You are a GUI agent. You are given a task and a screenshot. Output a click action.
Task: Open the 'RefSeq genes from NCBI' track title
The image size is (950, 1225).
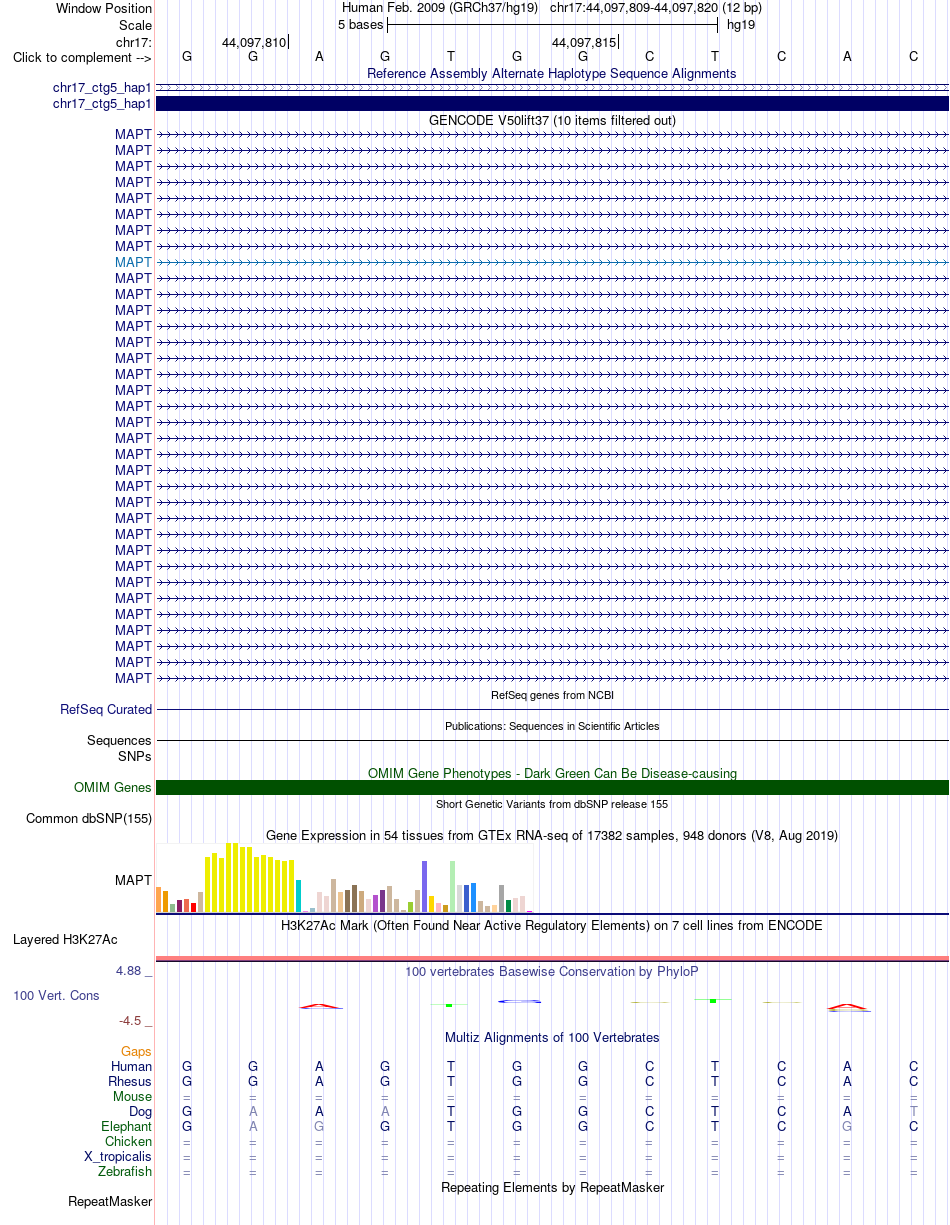click(x=552, y=694)
